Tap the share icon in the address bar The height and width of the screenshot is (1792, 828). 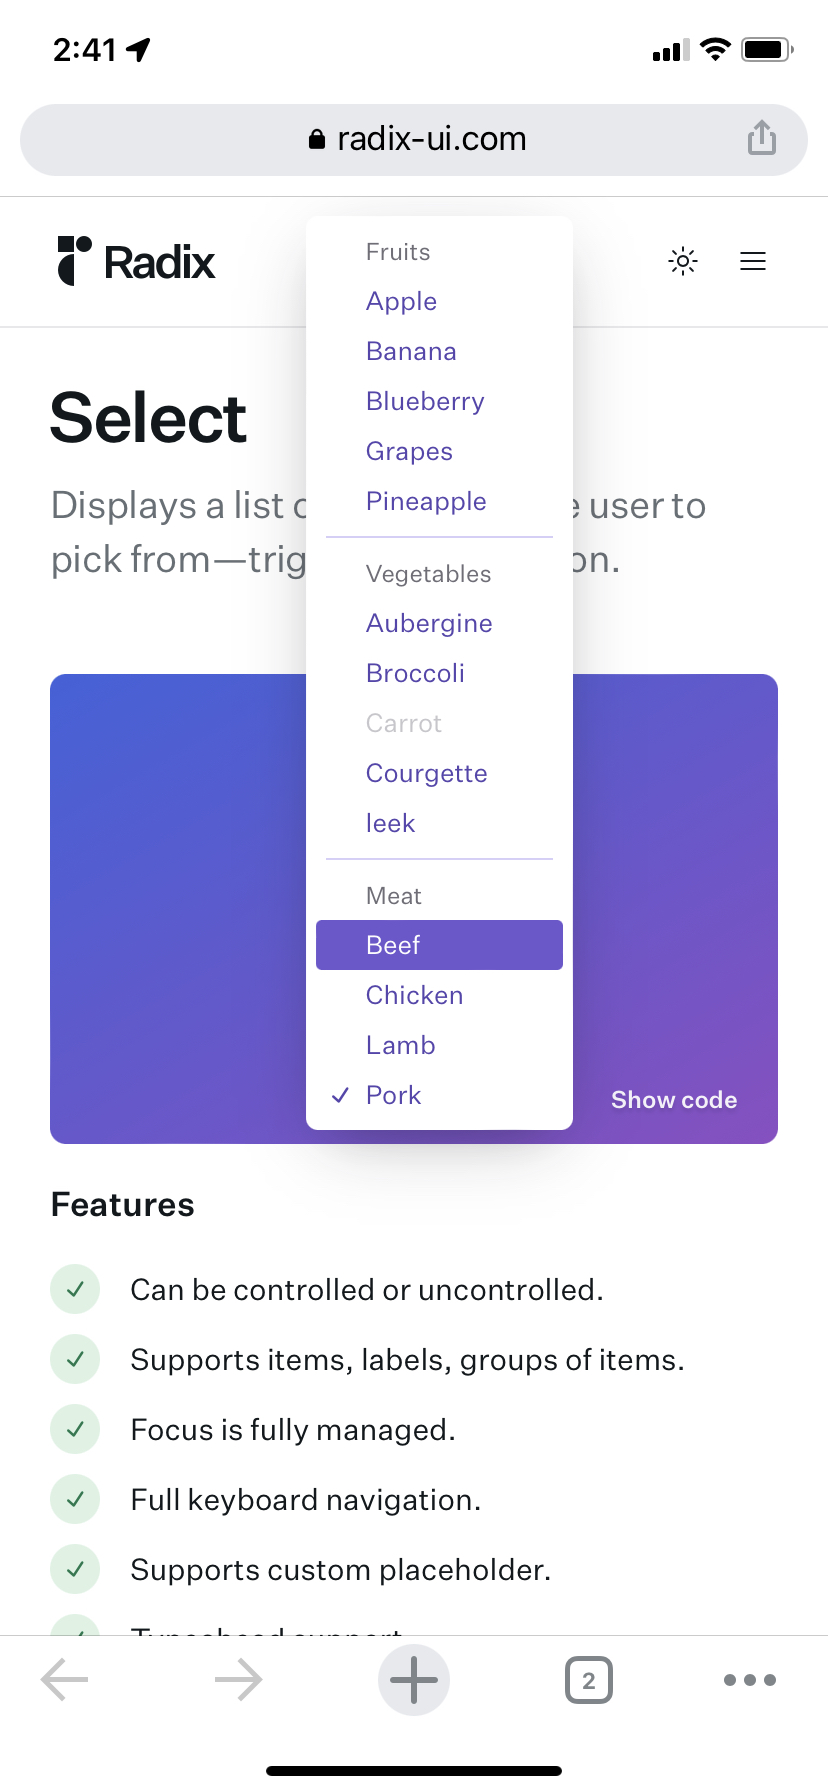pos(761,139)
